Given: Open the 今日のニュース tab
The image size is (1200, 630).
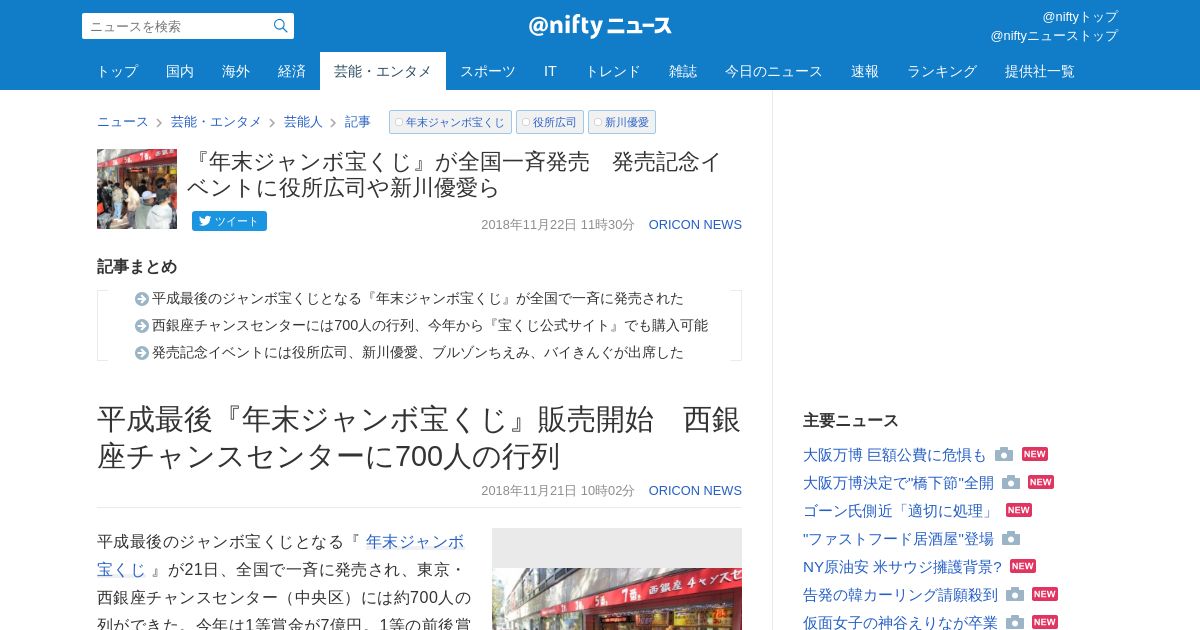Looking at the screenshot, I should [x=774, y=71].
